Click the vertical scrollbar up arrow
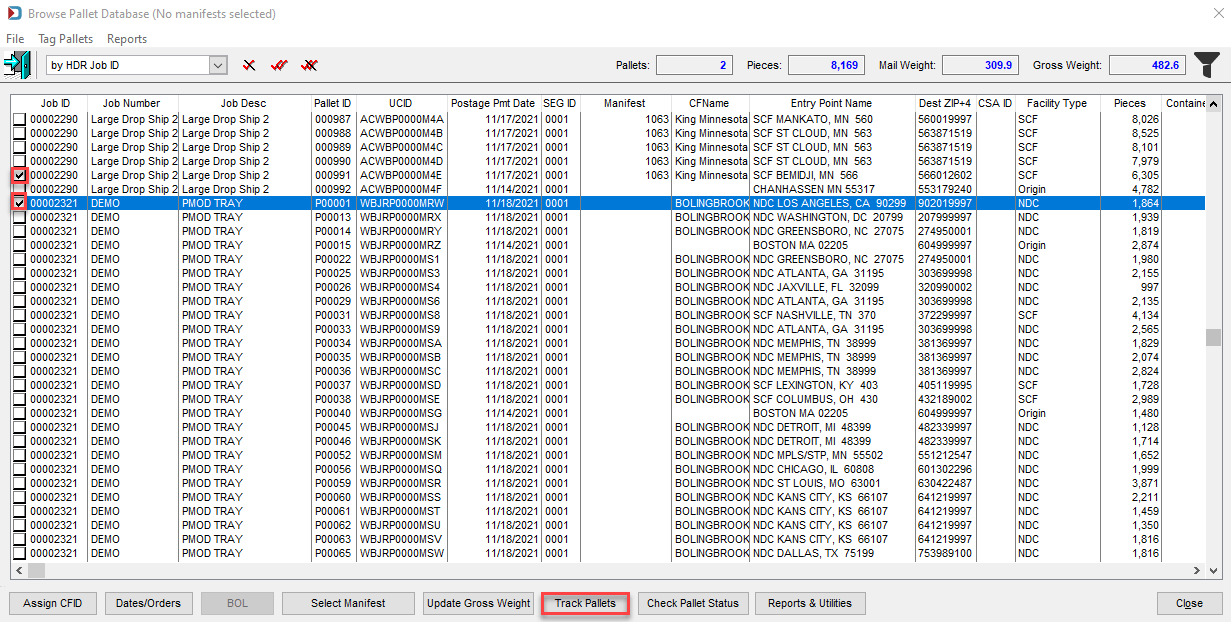This screenshot has width=1231, height=622. (x=1213, y=103)
